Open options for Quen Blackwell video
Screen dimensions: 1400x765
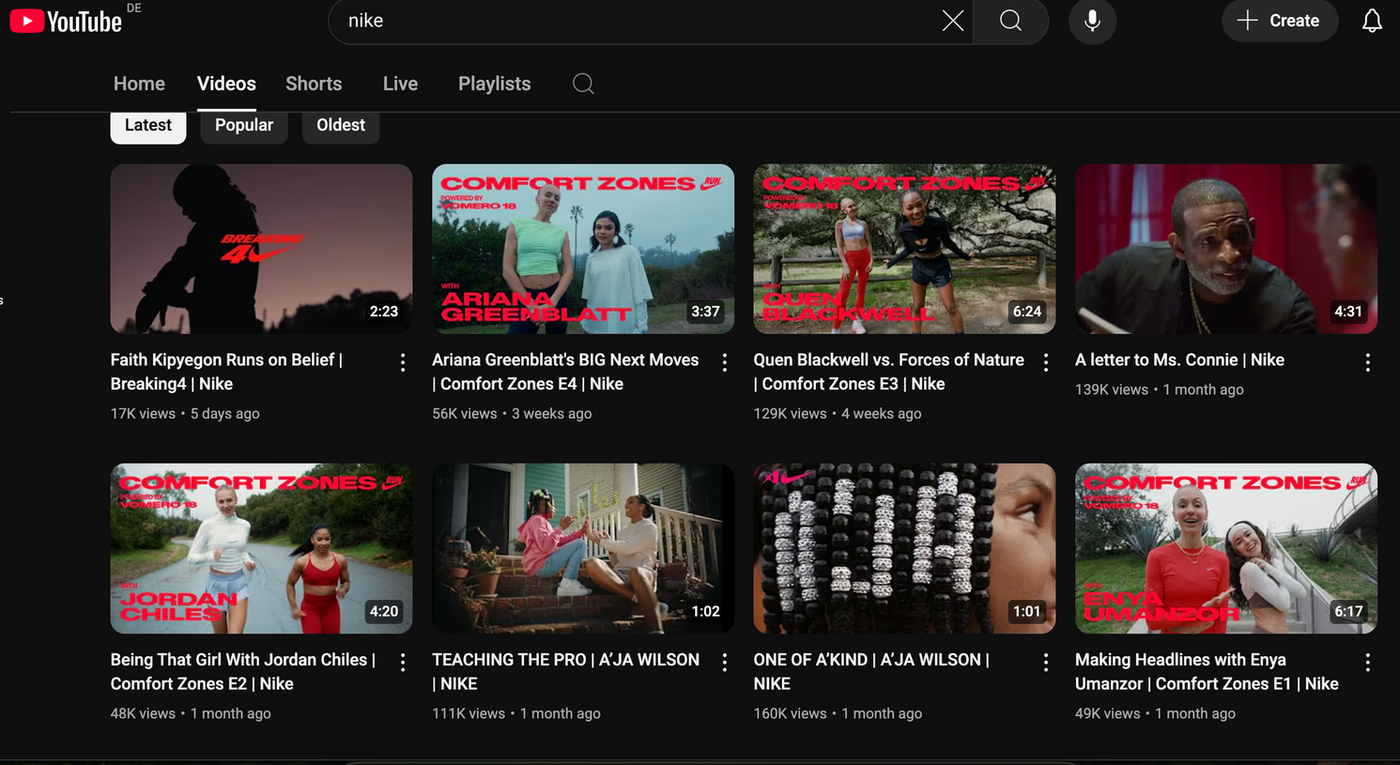(x=1046, y=362)
